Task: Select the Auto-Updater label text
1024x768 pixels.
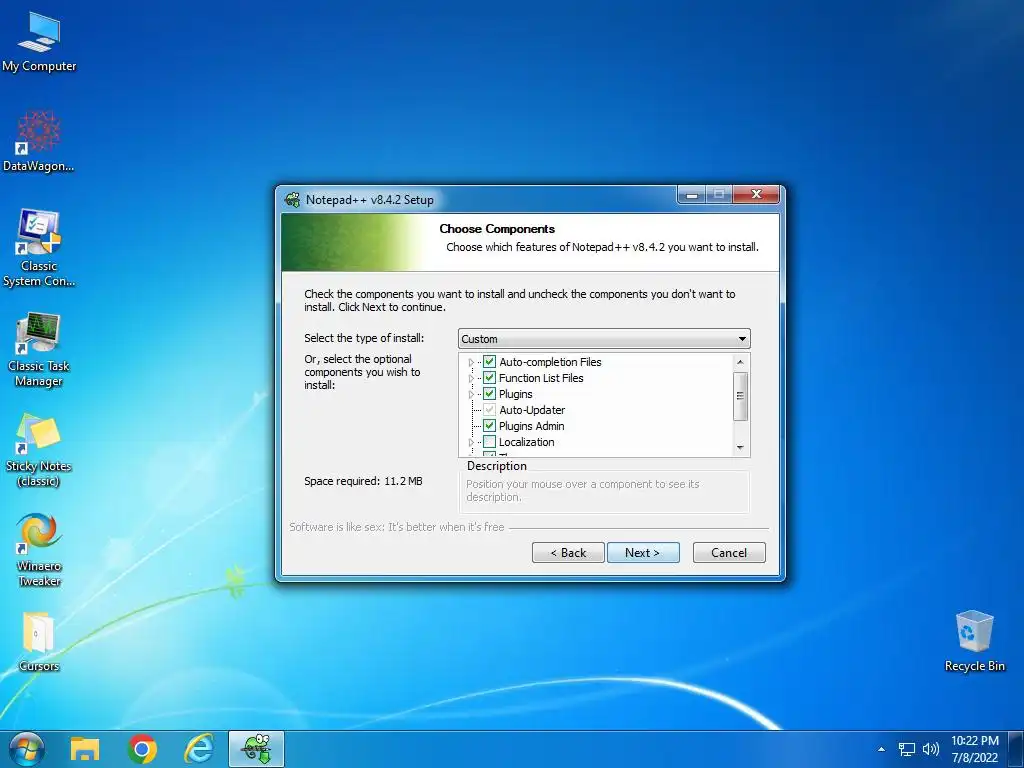Action: pos(532,410)
